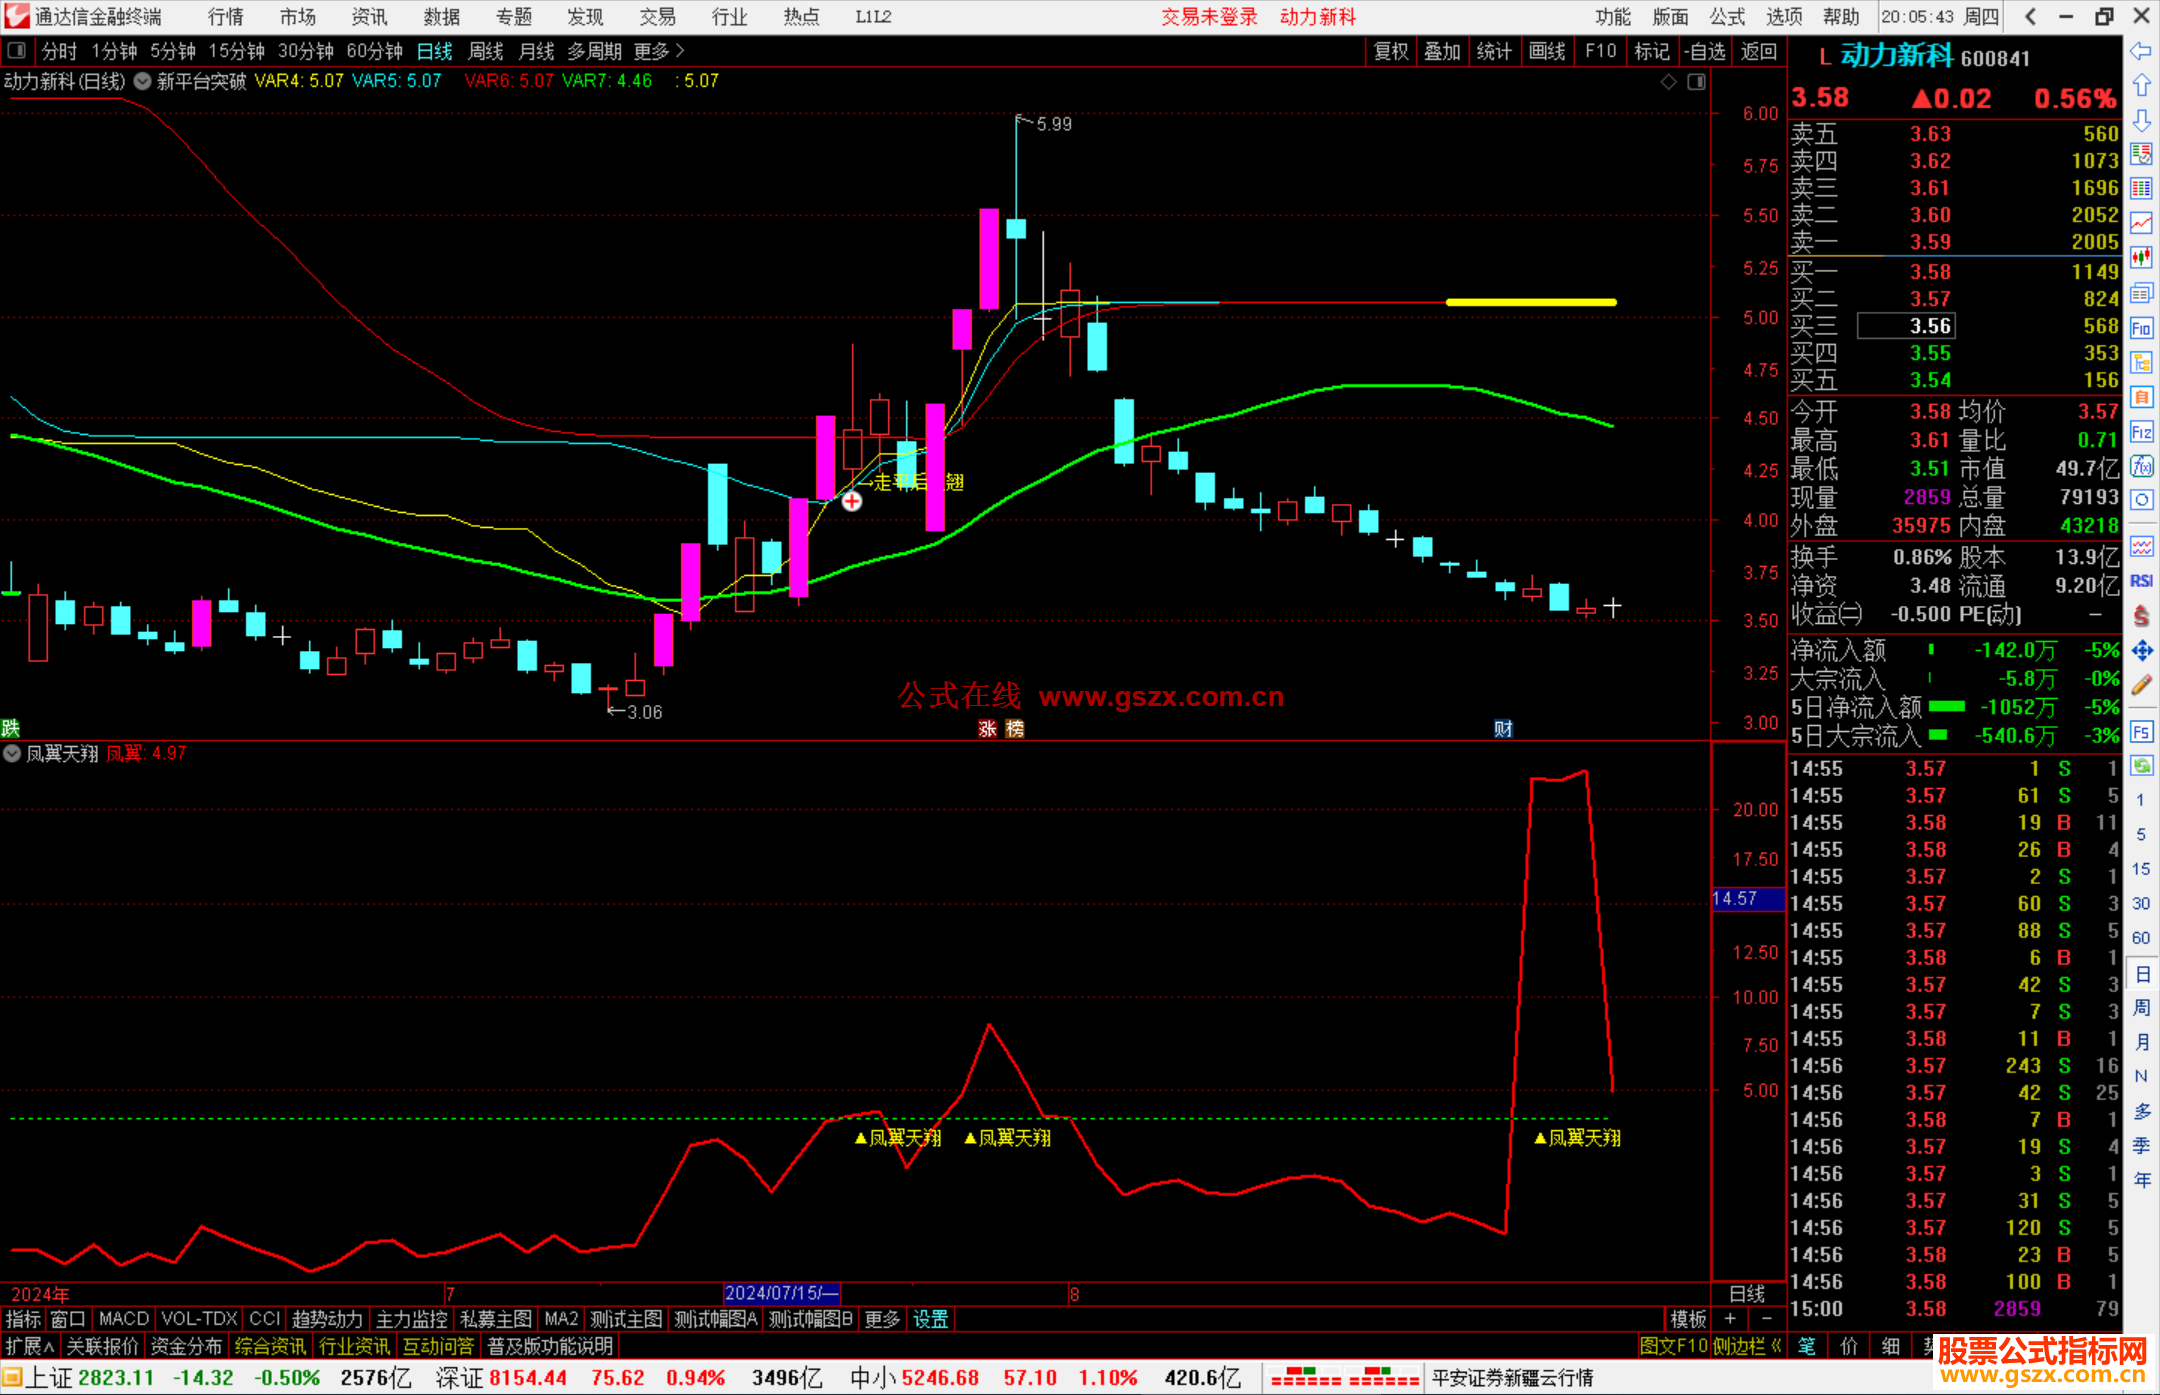Switch to the MACD indicator tab

point(123,1319)
